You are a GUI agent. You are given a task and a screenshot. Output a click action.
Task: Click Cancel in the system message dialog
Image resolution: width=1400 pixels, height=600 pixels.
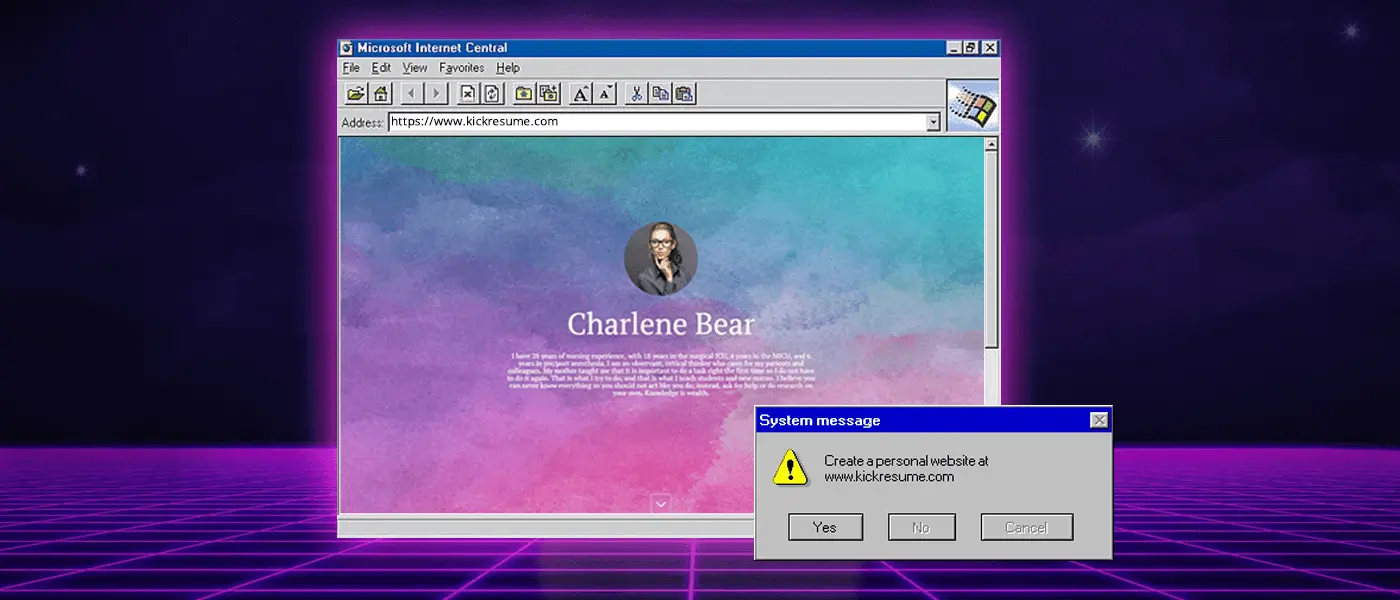point(1026,526)
